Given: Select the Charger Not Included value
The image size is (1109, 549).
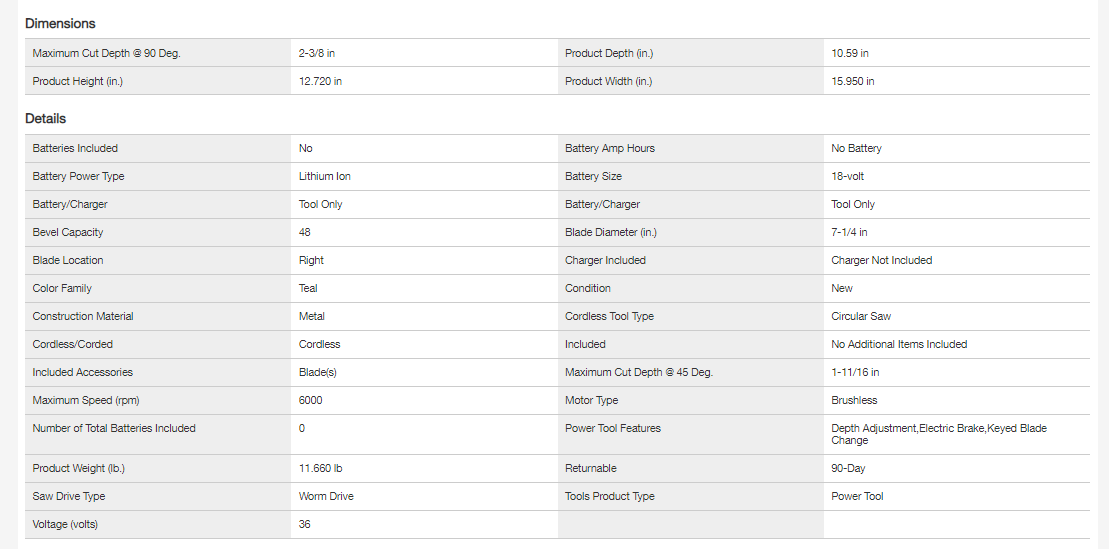Looking at the screenshot, I should click(882, 260).
